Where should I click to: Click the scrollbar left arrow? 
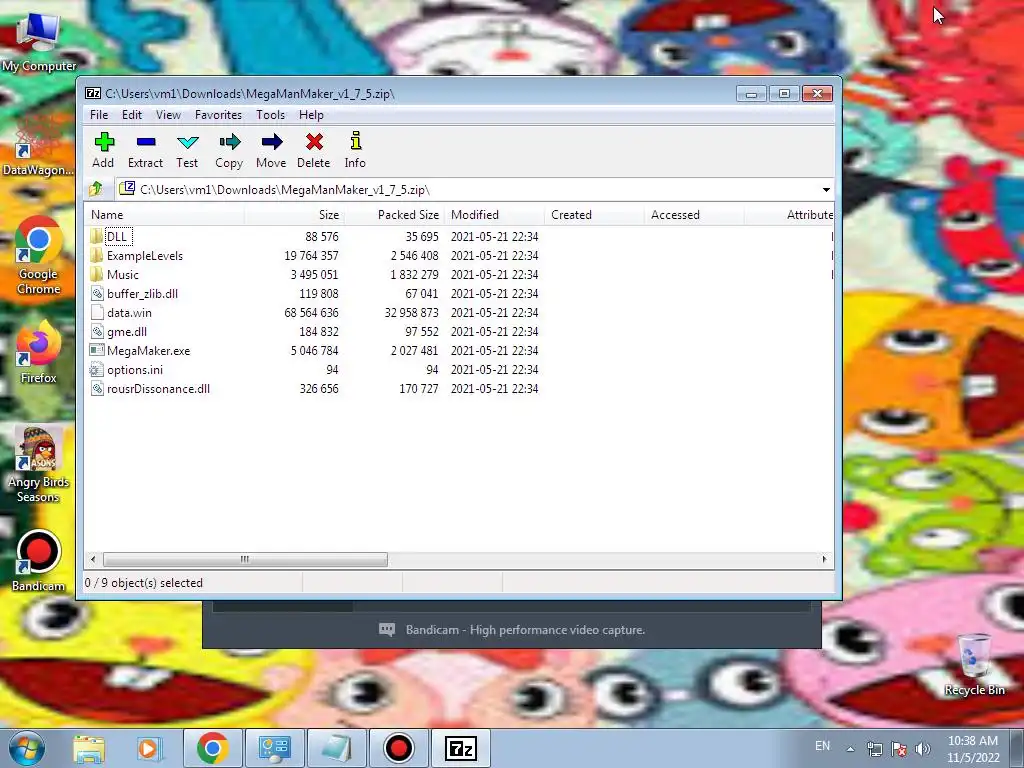[x=93, y=560]
